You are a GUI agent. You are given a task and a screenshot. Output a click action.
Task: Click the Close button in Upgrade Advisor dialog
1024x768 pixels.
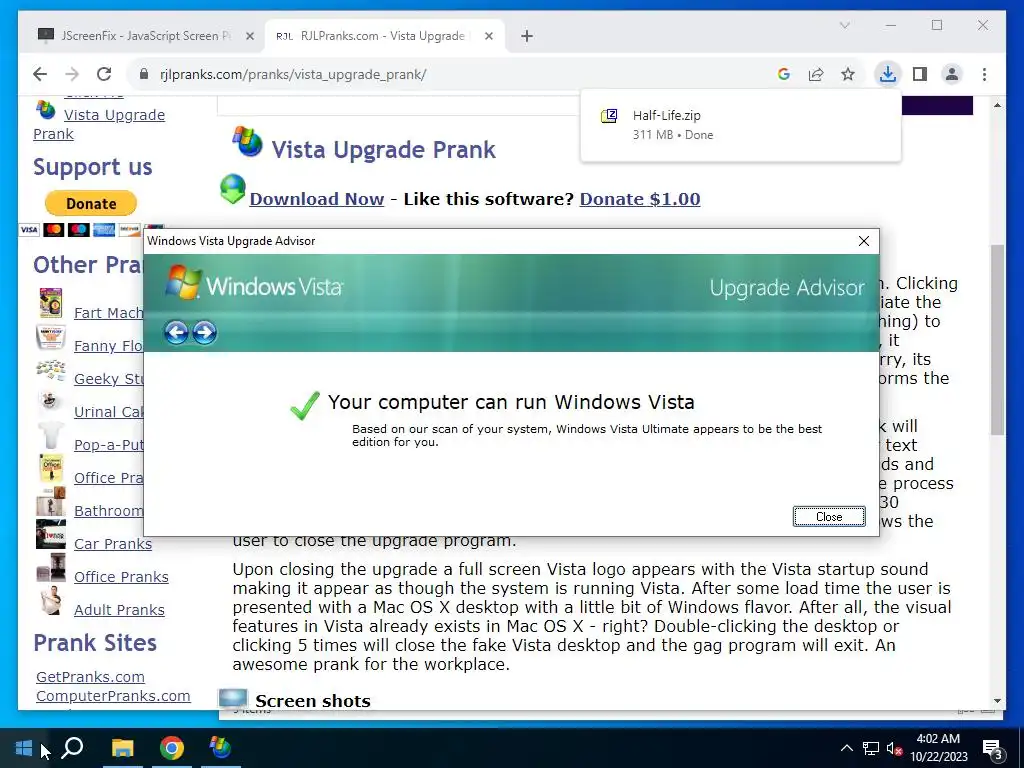829,517
